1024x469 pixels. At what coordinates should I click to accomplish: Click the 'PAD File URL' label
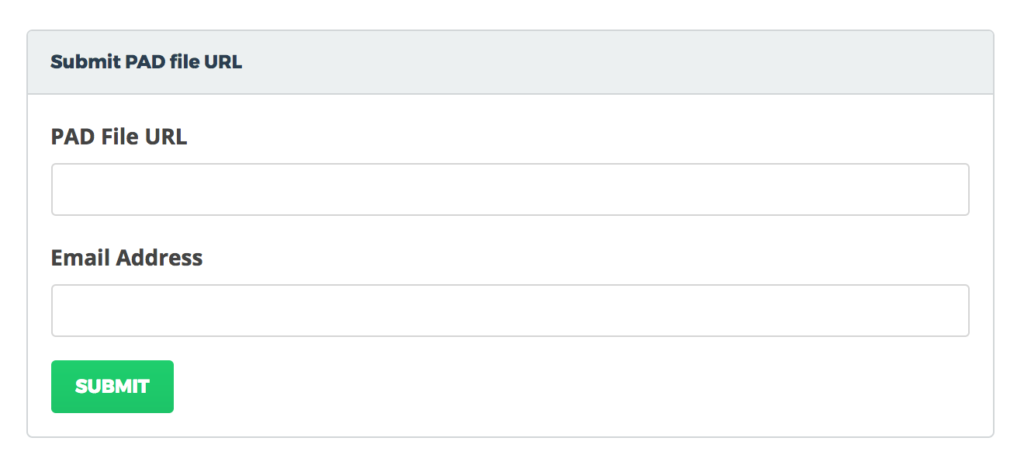119,137
